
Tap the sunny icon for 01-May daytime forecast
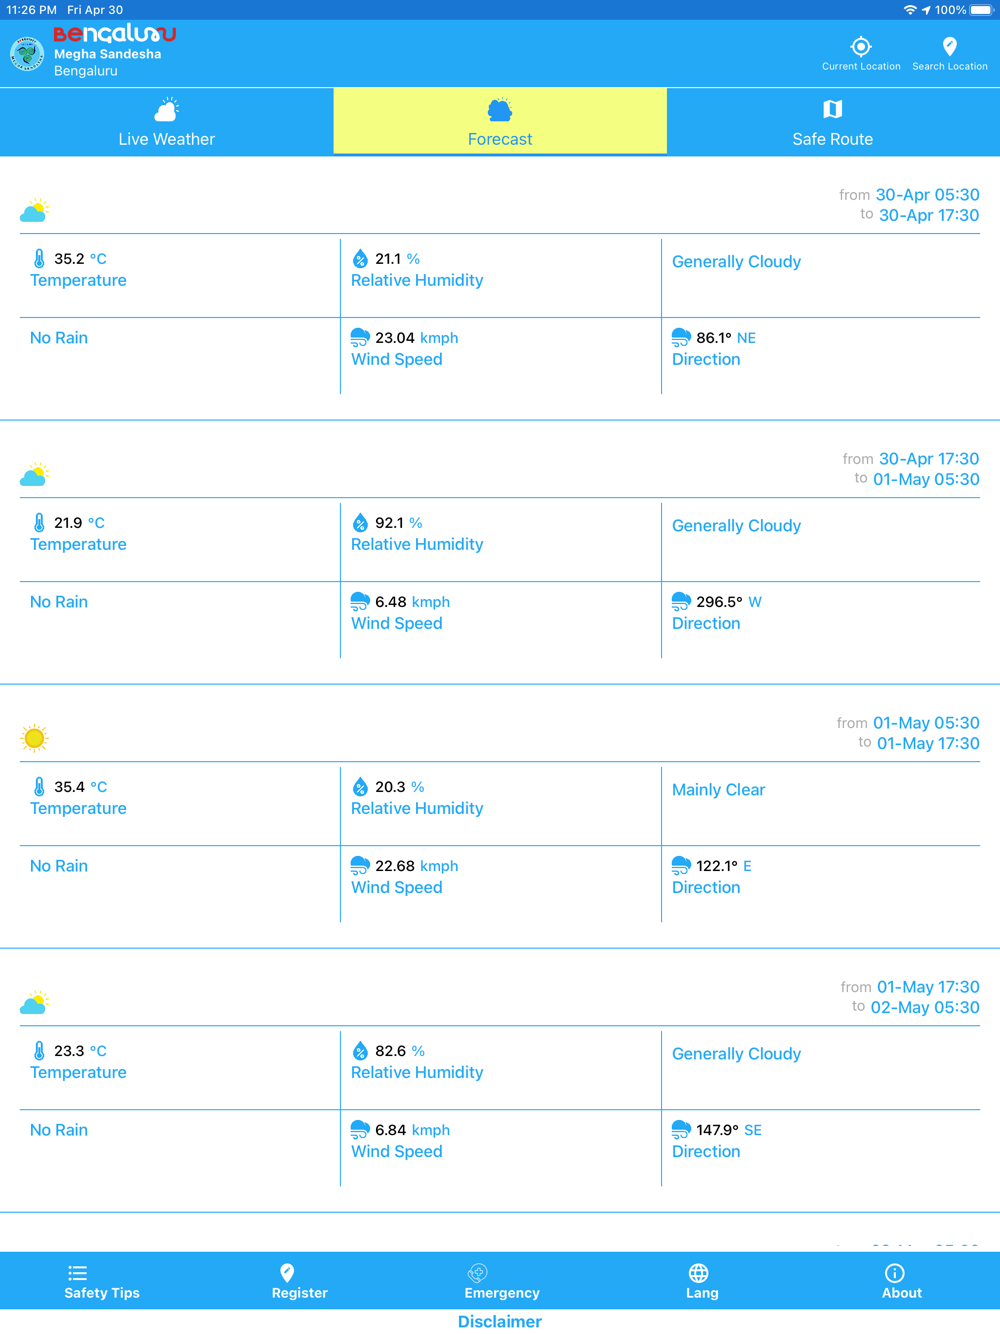(x=34, y=738)
